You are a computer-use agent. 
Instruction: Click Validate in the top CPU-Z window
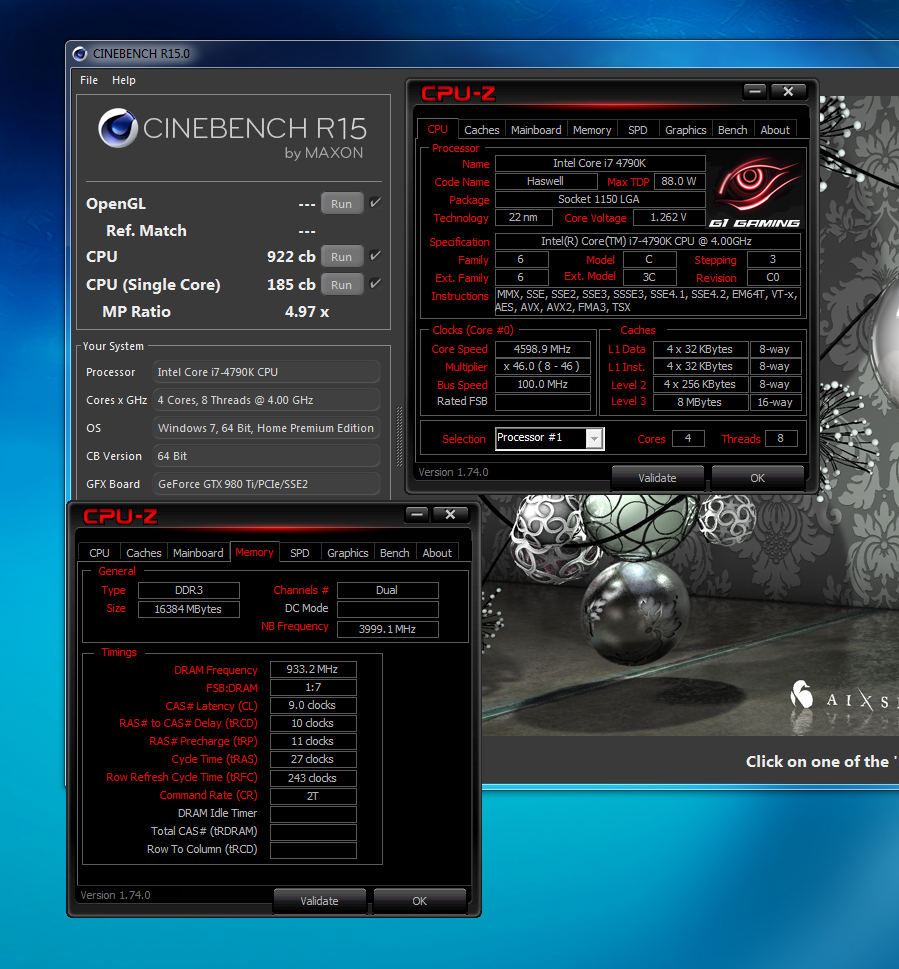(657, 478)
